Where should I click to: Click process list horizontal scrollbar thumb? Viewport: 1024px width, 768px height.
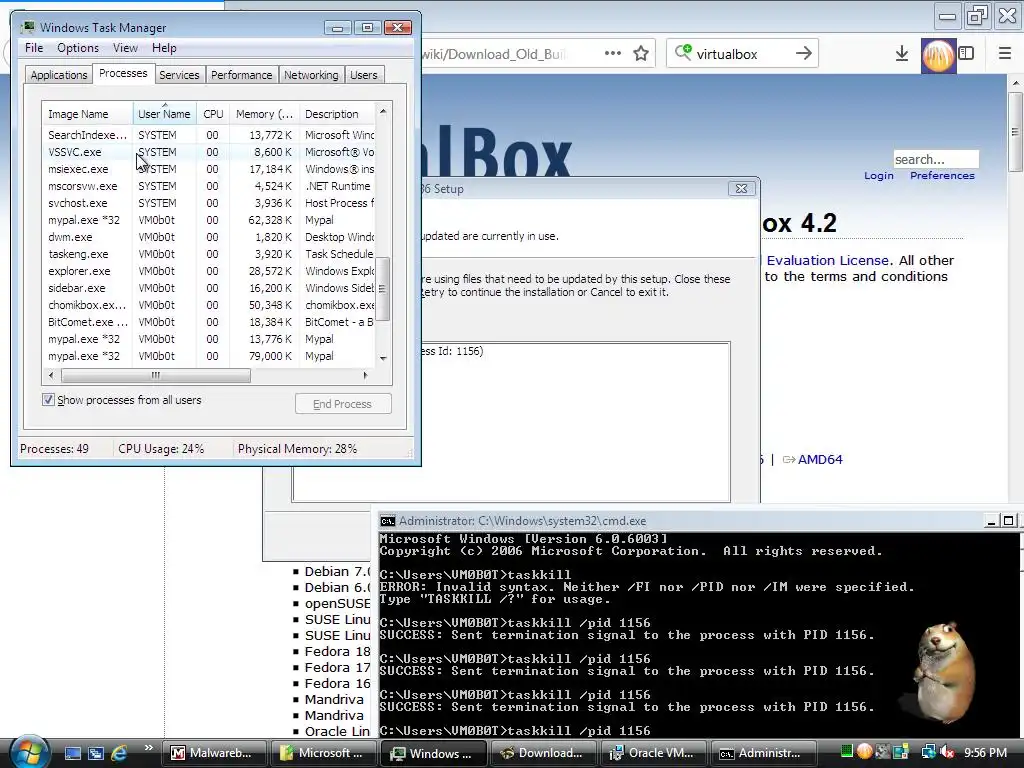(x=155, y=375)
